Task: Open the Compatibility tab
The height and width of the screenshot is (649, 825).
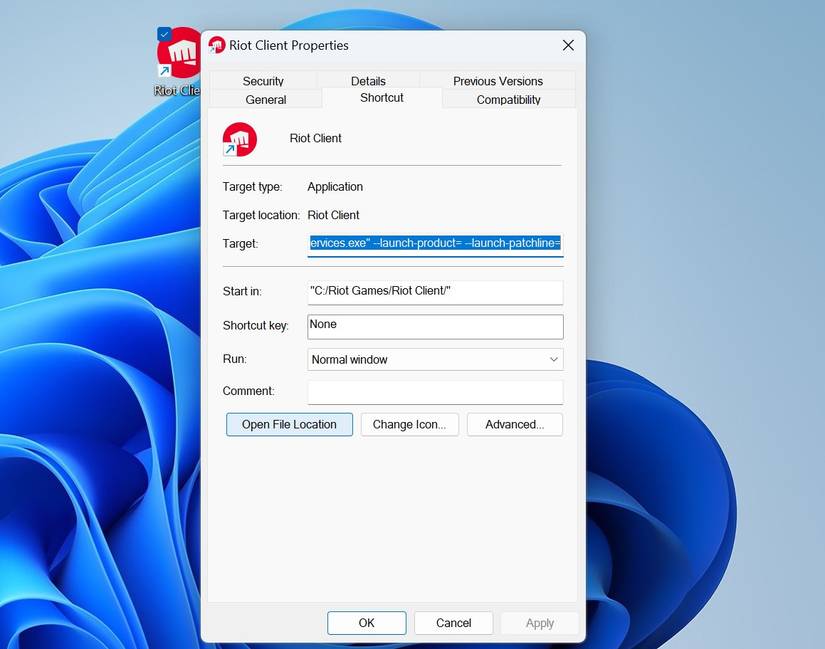Action: pyautogui.click(x=508, y=99)
